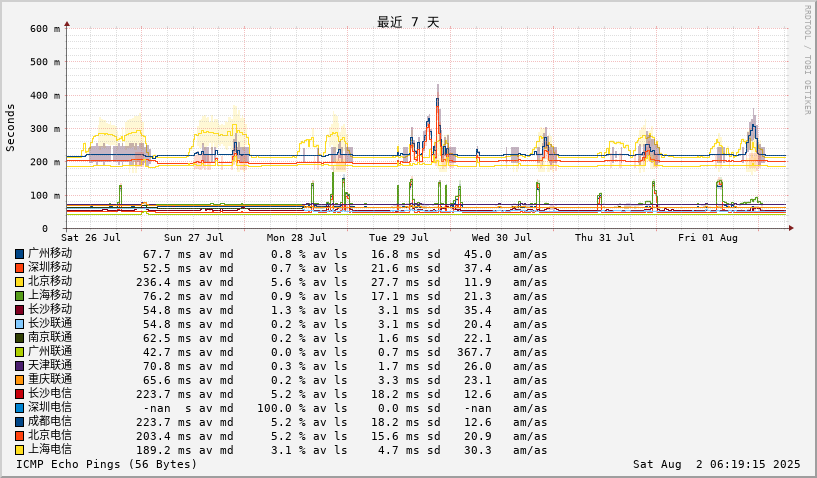The image size is (817, 478).
Task: Click the 深圳电信 legend name
Action: (x=50, y=408)
